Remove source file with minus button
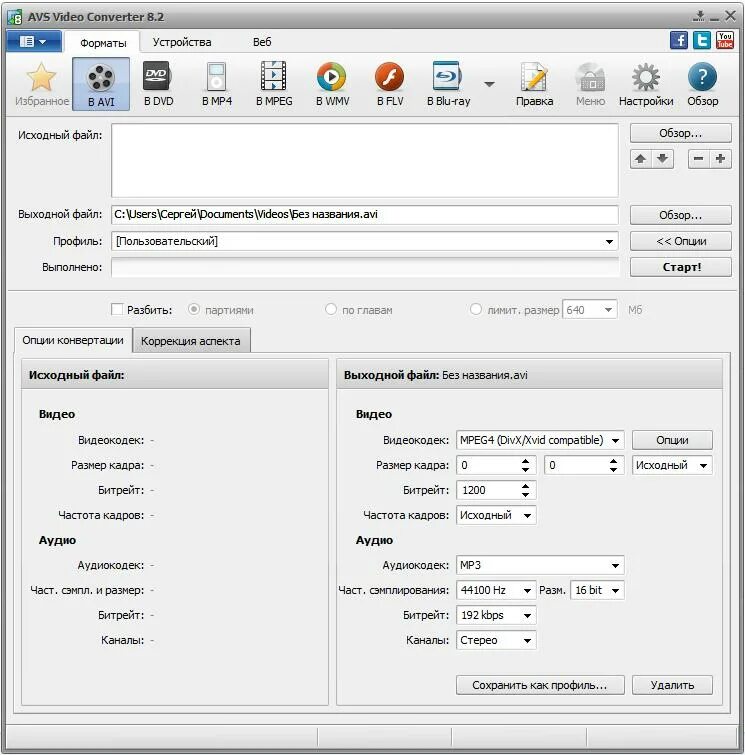Screen dimensions: 745x755 (x=698, y=158)
